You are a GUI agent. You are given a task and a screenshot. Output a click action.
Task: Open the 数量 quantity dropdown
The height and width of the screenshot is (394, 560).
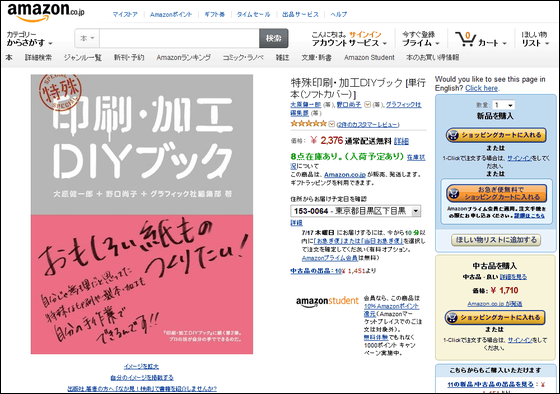click(503, 105)
